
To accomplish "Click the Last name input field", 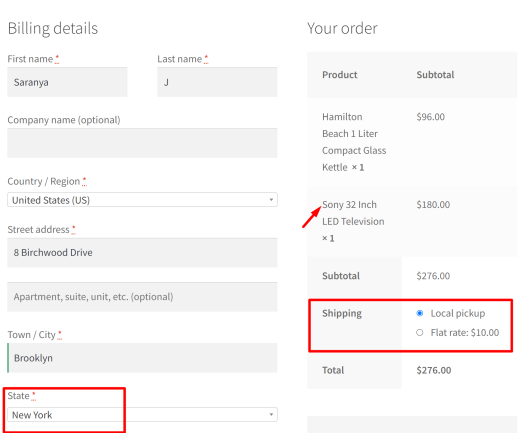I will click(x=217, y=82).
